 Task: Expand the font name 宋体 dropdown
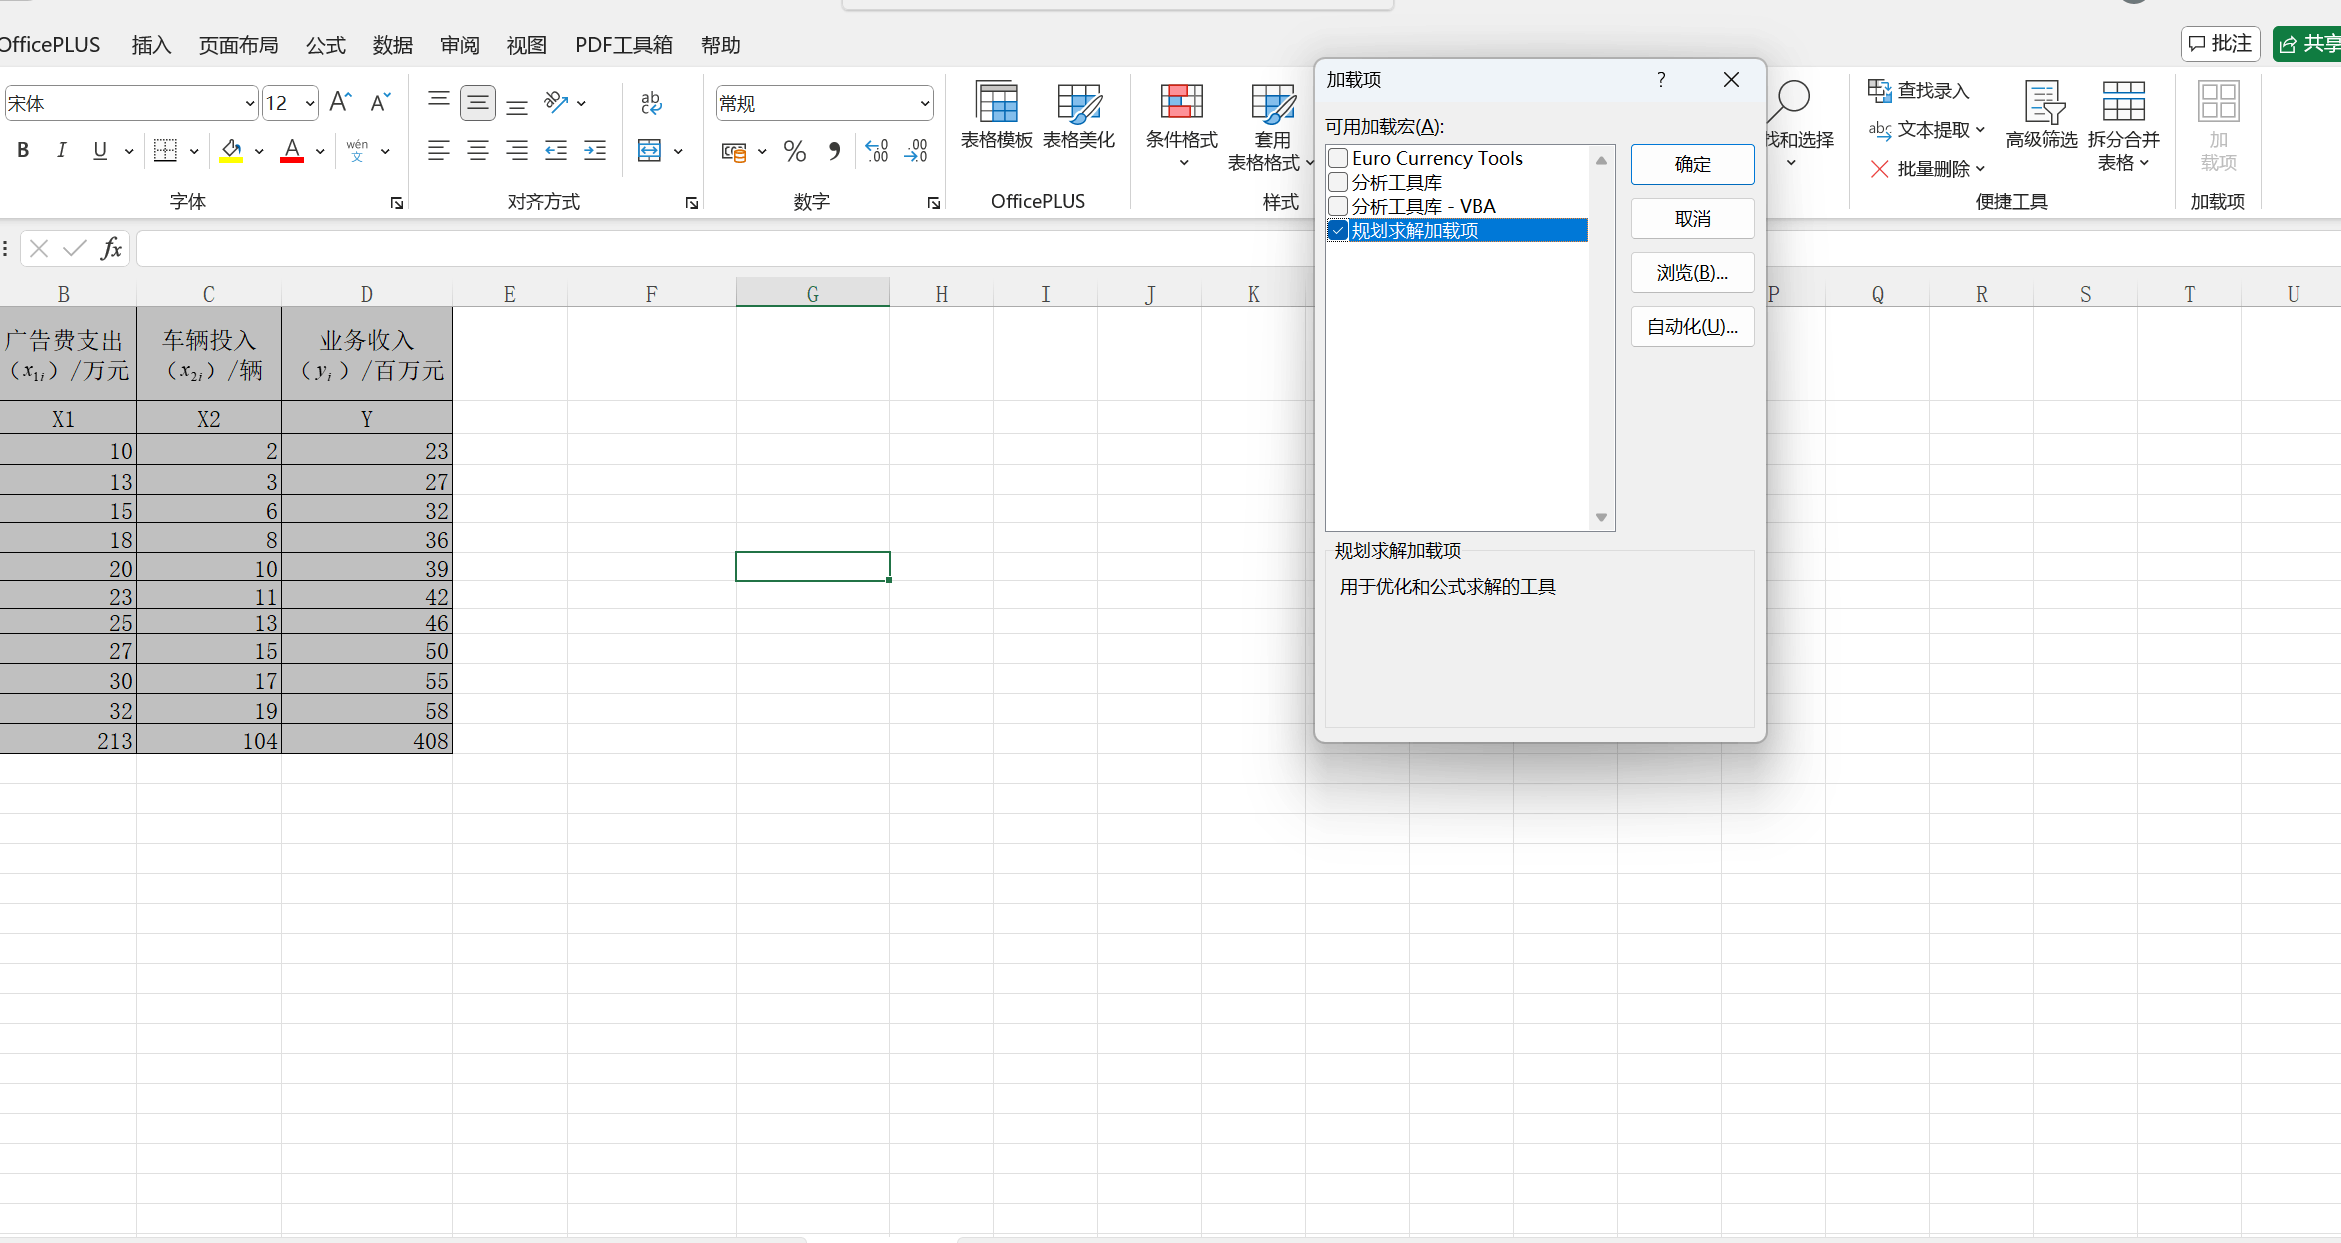click(249, 103)
